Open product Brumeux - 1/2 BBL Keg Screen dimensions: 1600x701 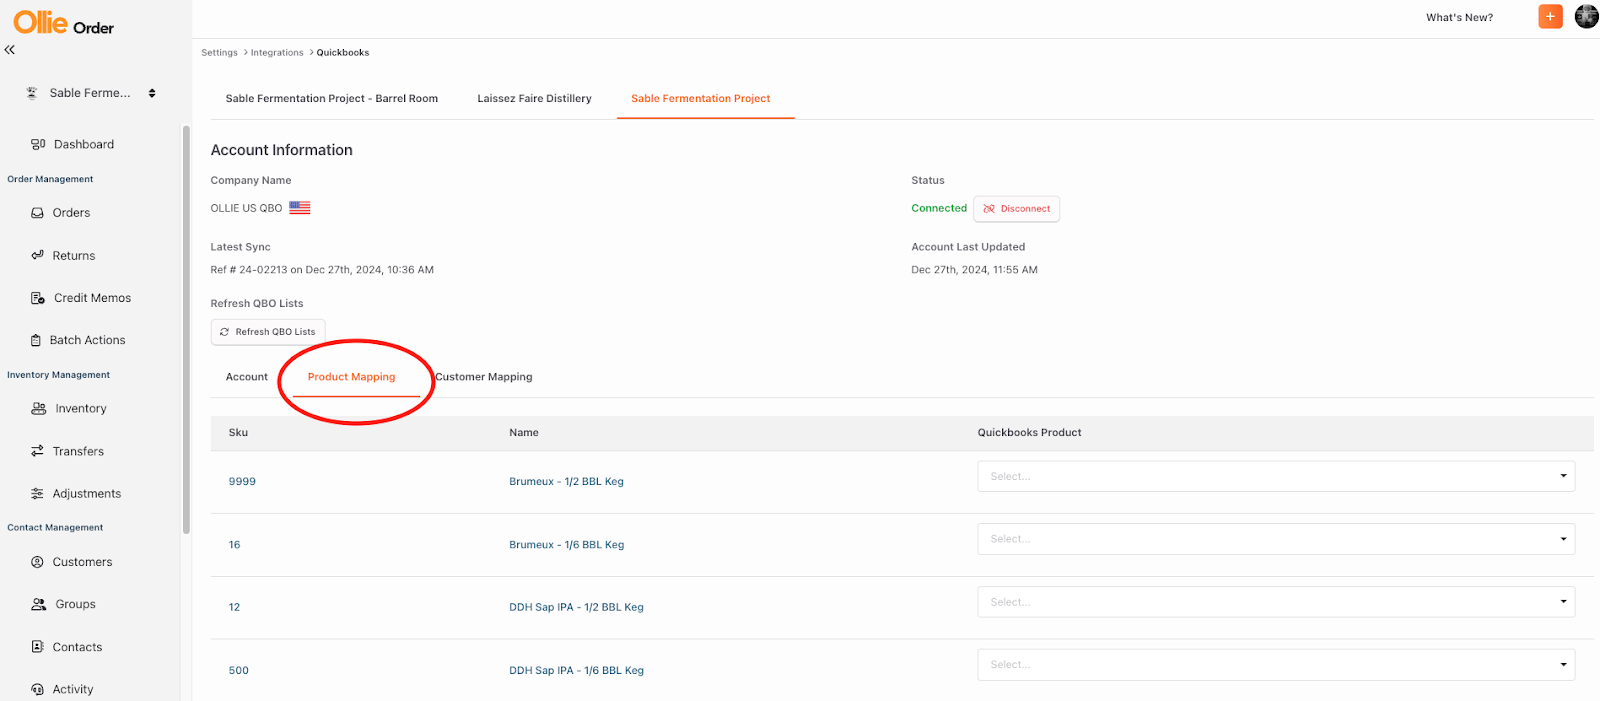566,482
